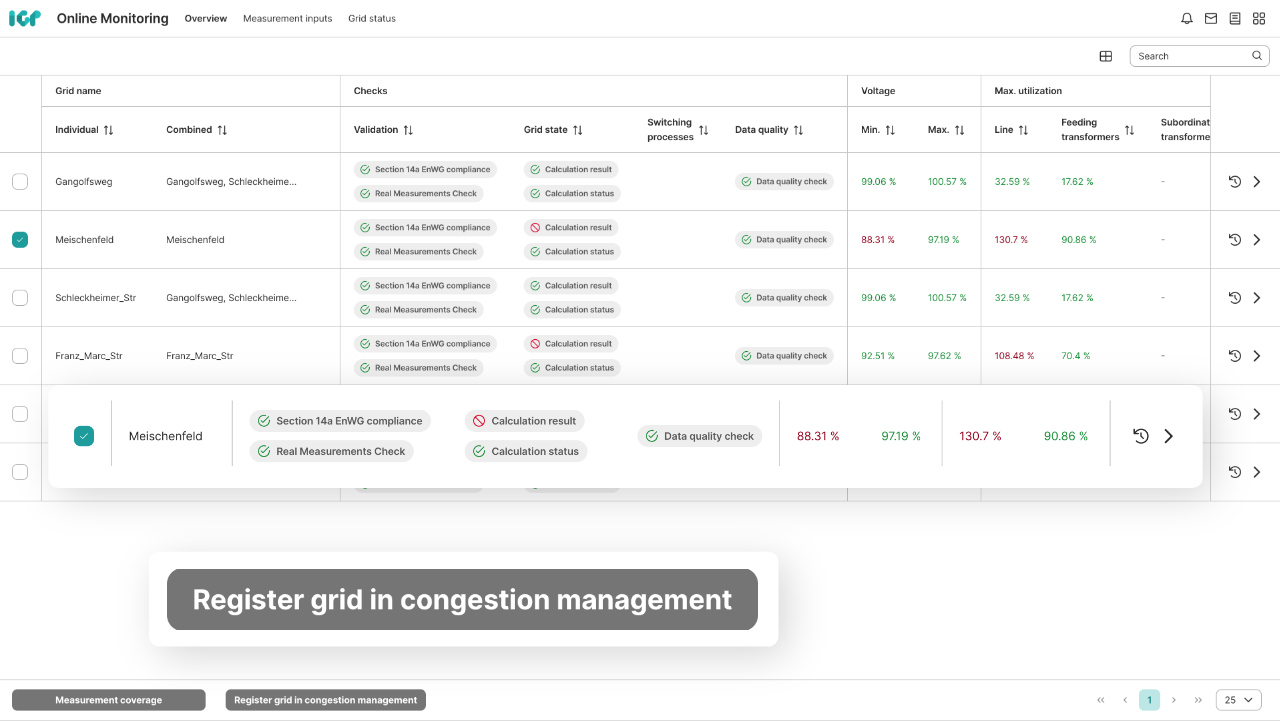Open the documentation icon in the header
The width and height of the screenshot is (1280, 721).
1235,17
